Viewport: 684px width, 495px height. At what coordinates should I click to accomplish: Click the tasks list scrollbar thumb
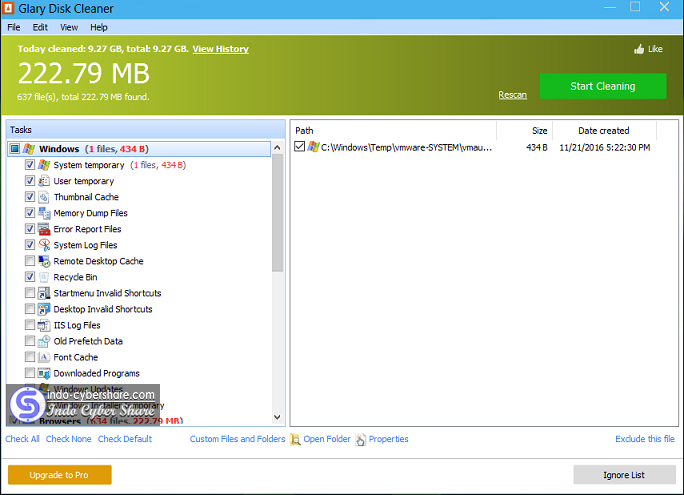[277, 213]
